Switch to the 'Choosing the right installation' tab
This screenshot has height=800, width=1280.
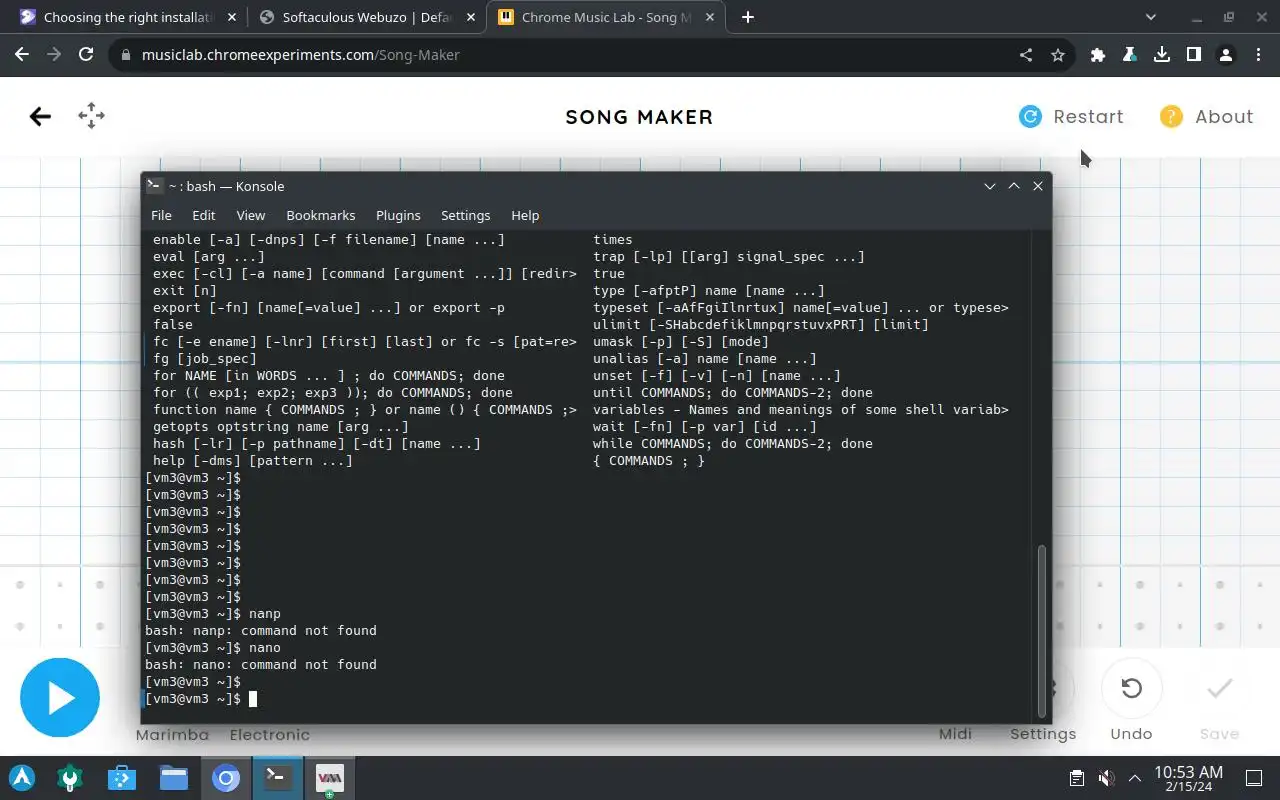pyautogui.click(x=127, y=17)
